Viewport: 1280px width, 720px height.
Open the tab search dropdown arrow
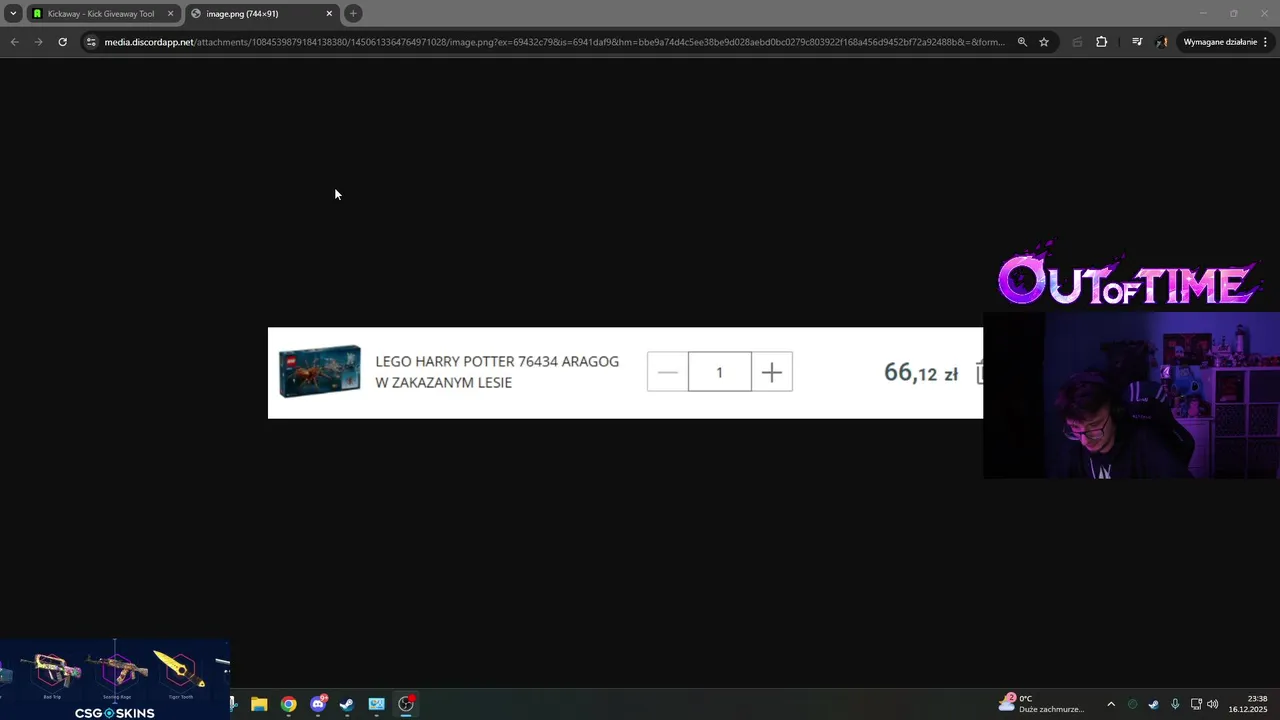pyautogui.click(x=13, y=14)
